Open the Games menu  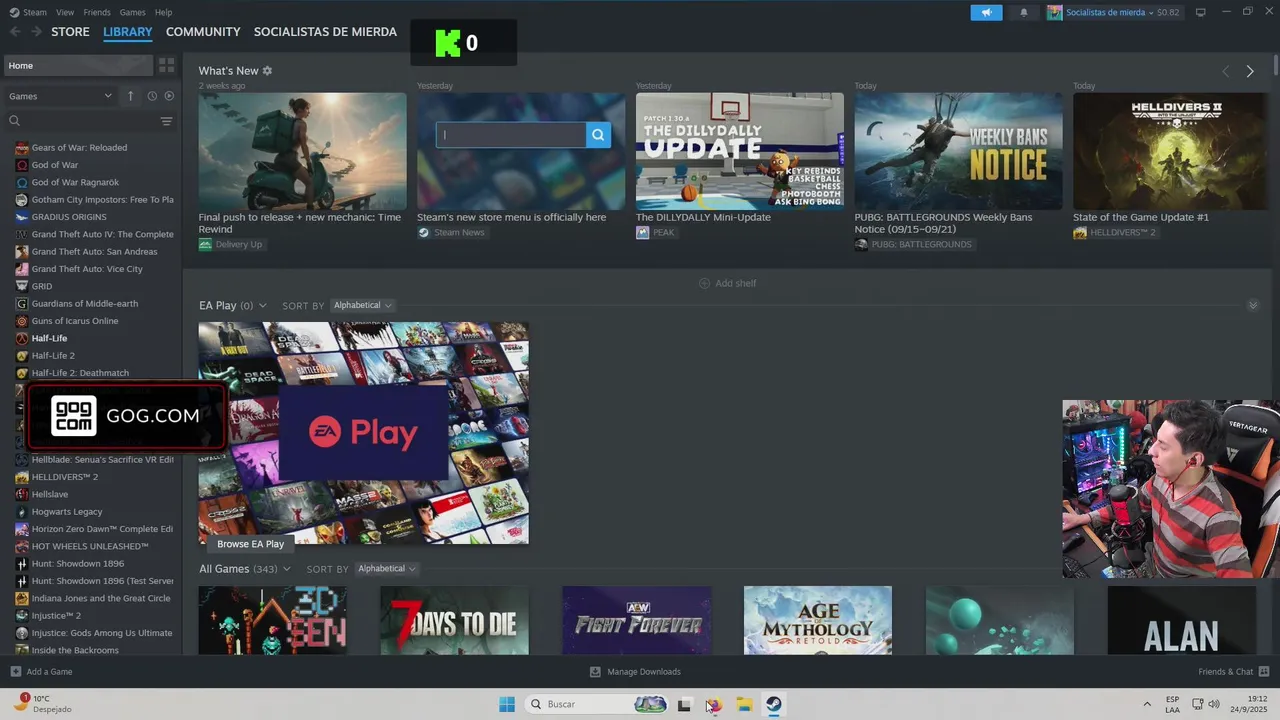(x=132, y=12)
